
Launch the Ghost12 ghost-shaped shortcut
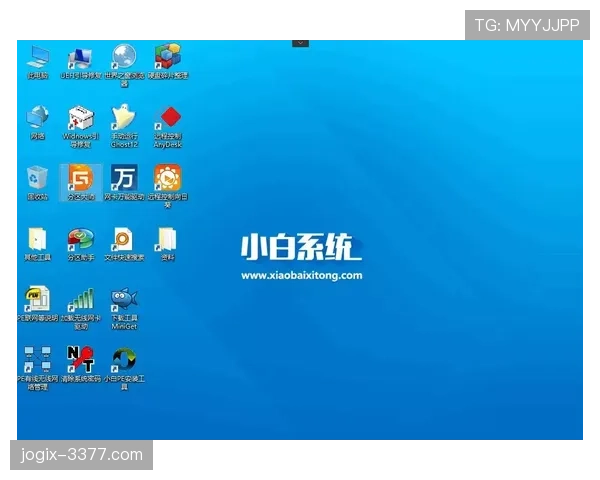click(124, 126)
